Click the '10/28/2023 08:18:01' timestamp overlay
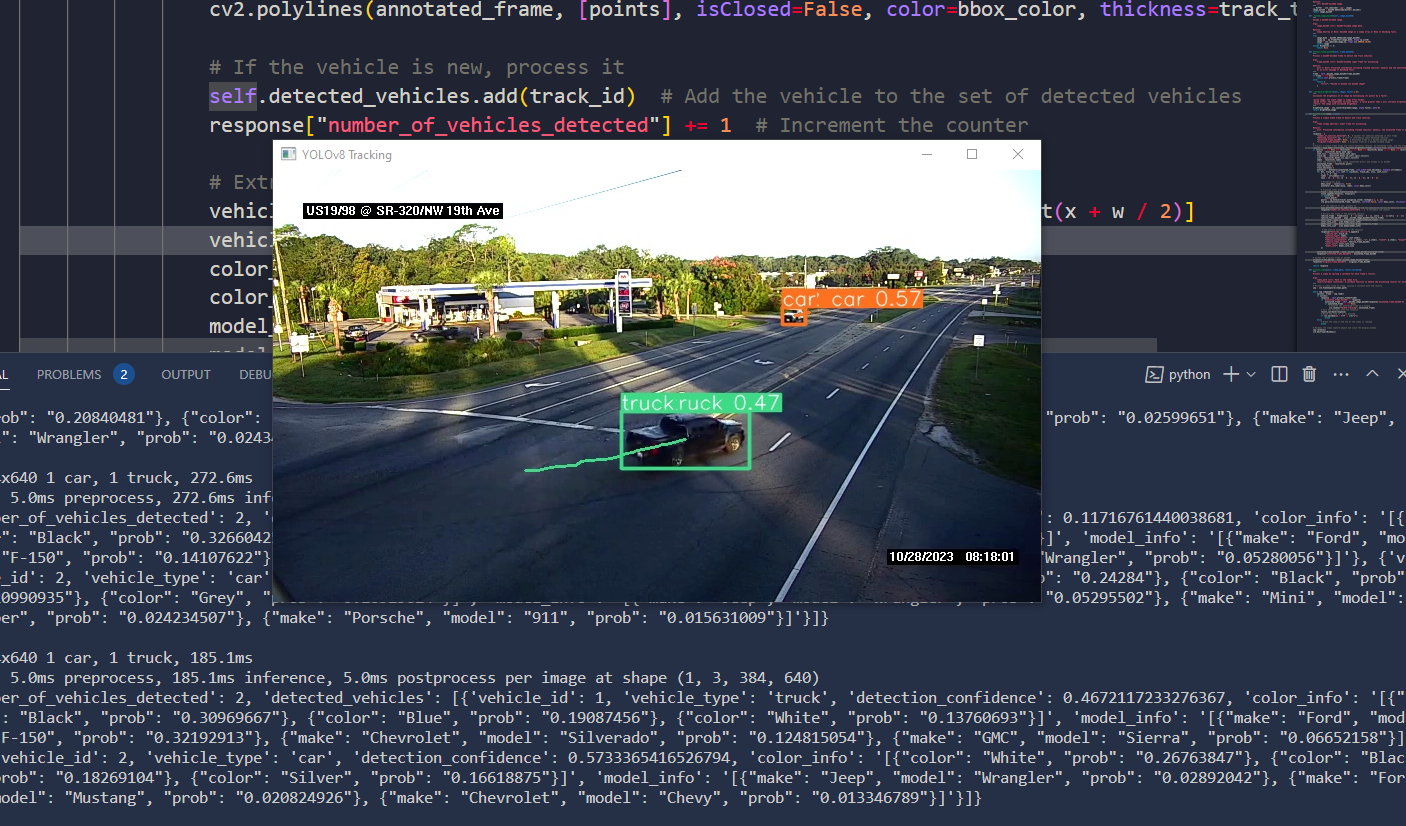The height and width of the screenshot is (826, 1406). (x=952, y=557)
